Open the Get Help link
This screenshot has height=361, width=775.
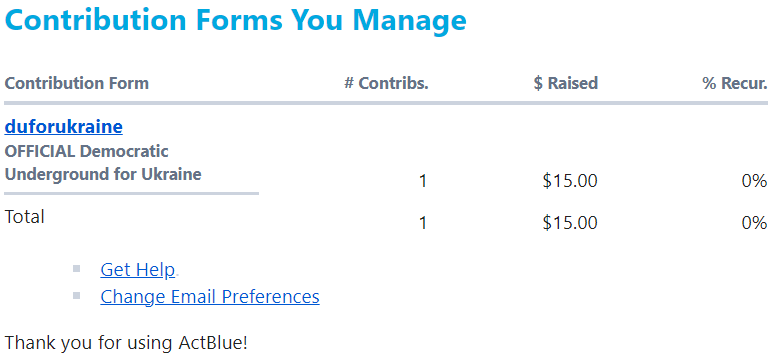pos(137,270)
